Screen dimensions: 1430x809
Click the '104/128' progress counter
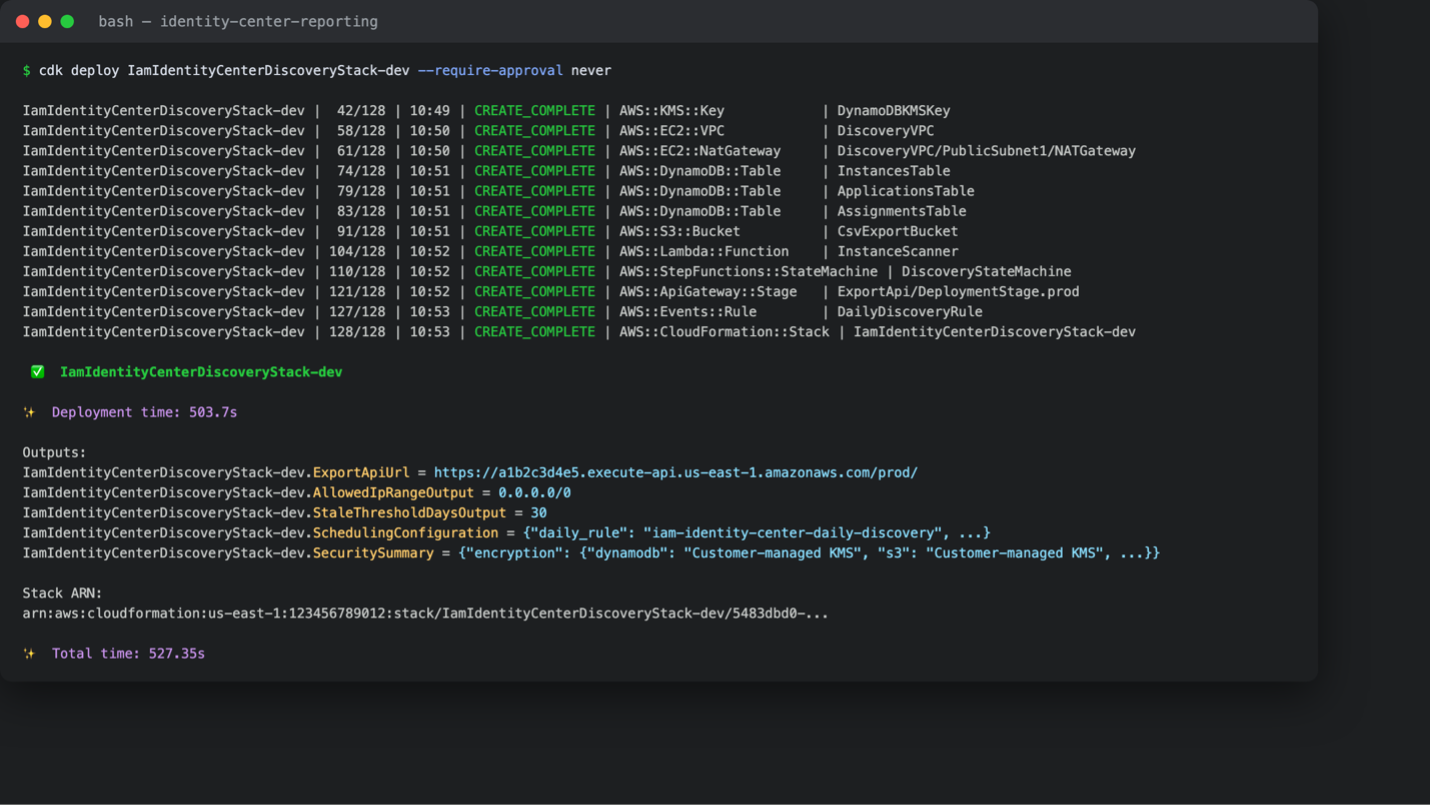coord(357,251)
